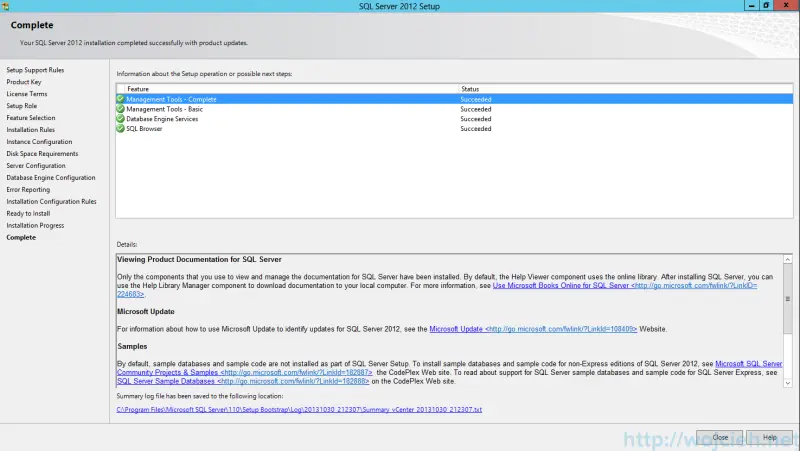Screen dimensions: 800x451
Task: Click Disk Space Requirements step
Action: click(42, 154)
